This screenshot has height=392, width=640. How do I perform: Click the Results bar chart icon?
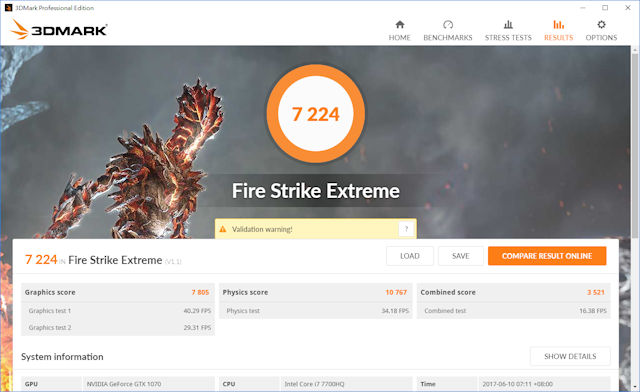click(558, 24)
